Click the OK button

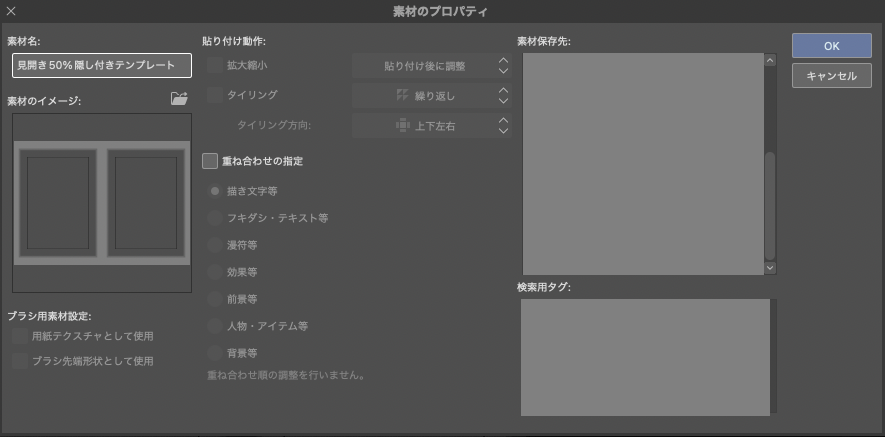point(831,46)
